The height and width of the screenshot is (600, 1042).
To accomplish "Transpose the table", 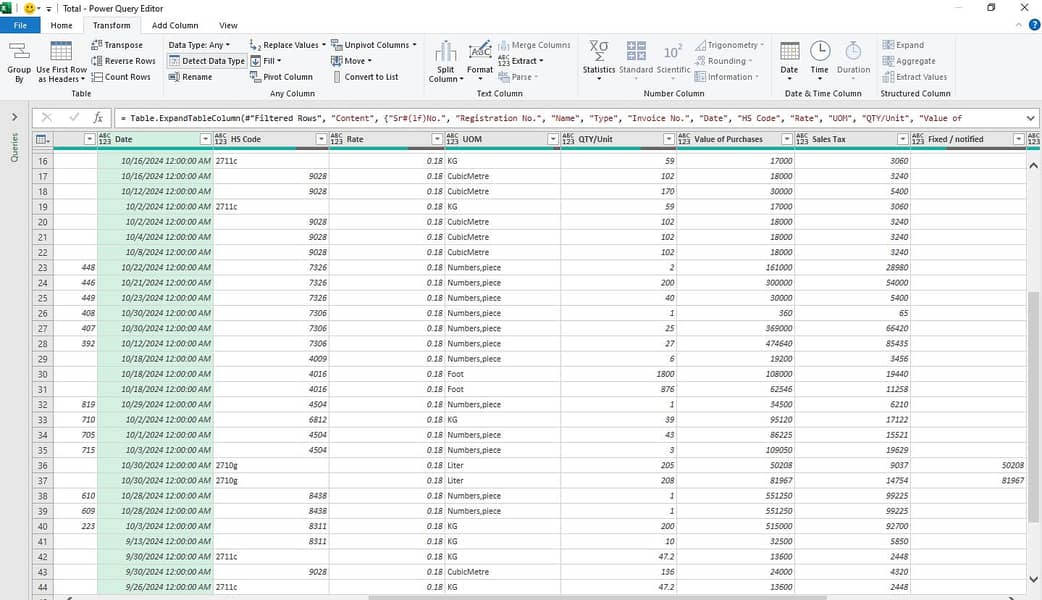I will (x=117, y=45).
